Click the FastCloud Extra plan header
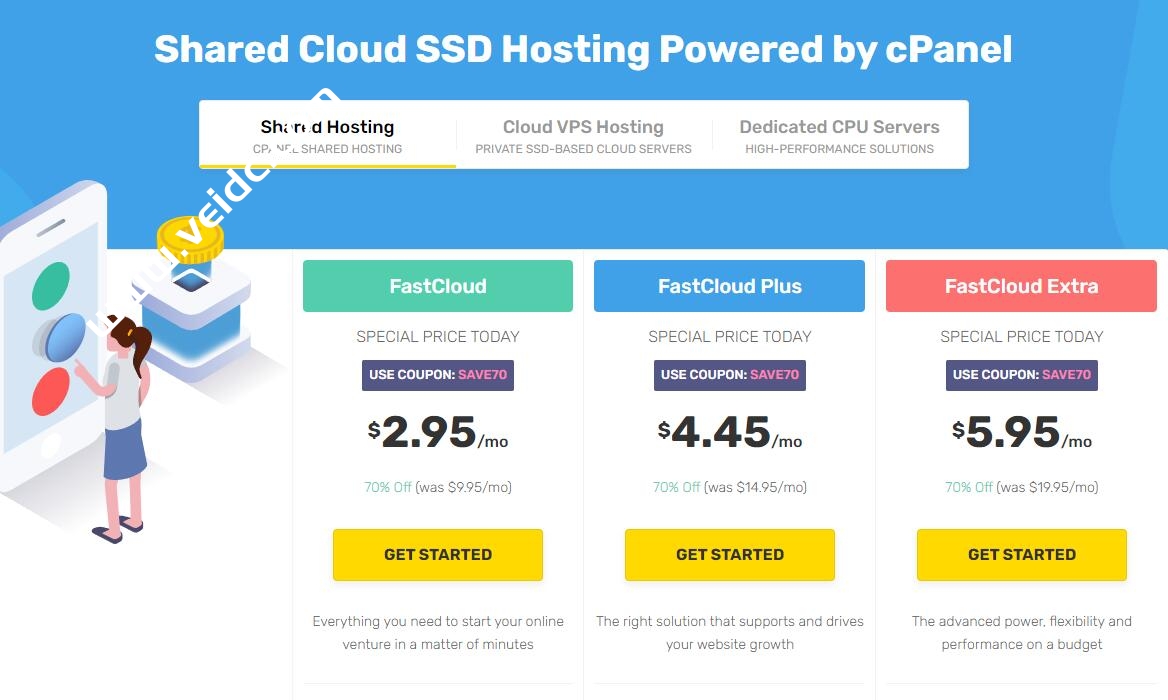Viewport: 1168px width, 700px height. 1021,286
